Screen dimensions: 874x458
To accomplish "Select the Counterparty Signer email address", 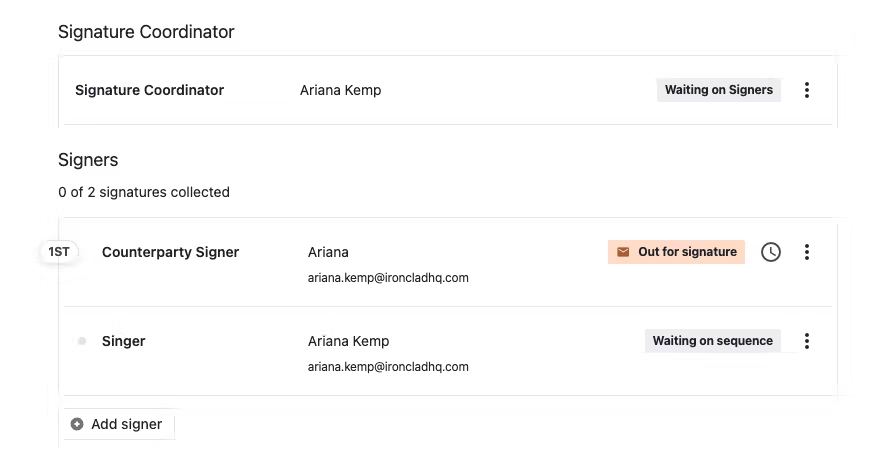I will click(x=388, y=277).
